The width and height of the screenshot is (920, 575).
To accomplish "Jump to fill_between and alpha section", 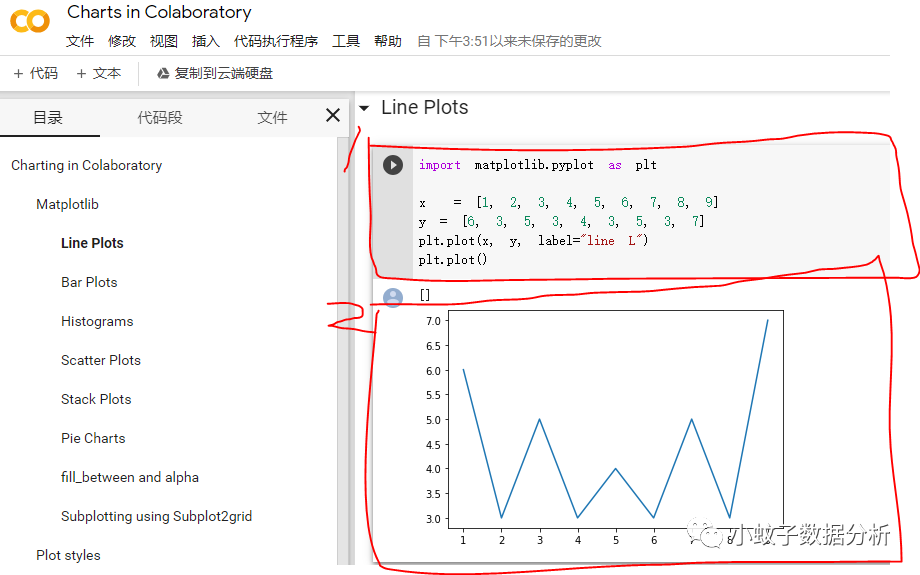I will coord(130,477).
